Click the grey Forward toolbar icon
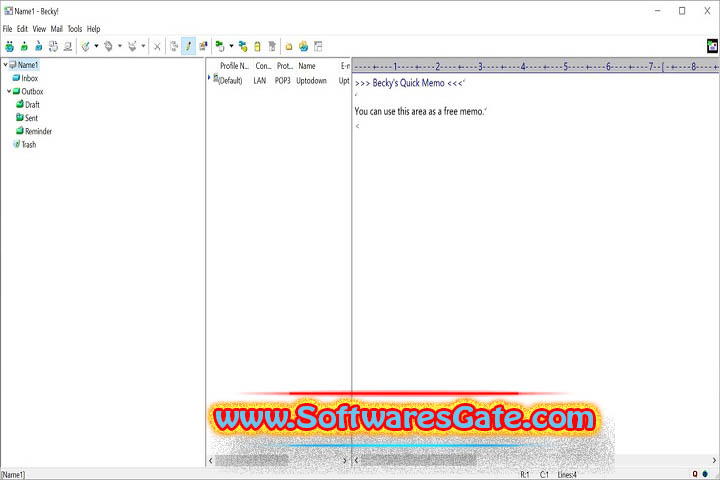Screen dimensions: 720x480 (x=132, y=46)
